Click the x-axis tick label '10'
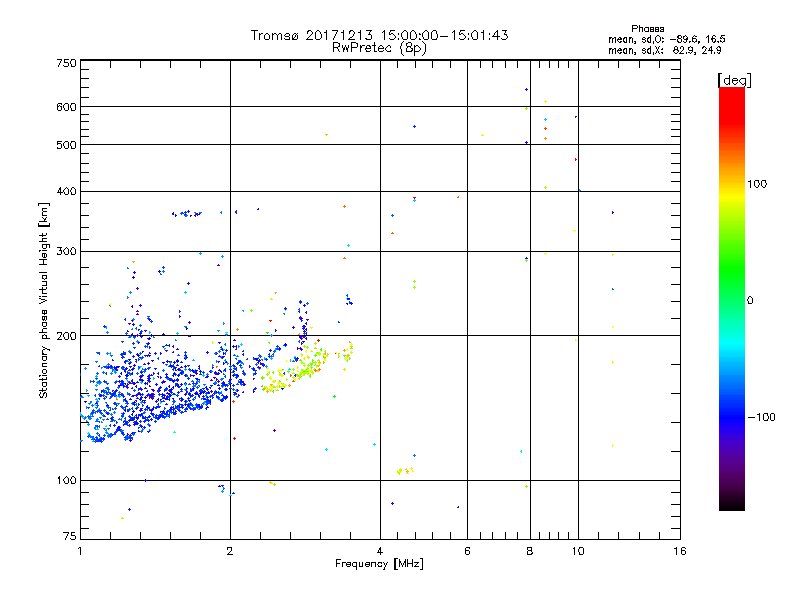The height and width of the screenshot is (600, 800). (578, 552)
